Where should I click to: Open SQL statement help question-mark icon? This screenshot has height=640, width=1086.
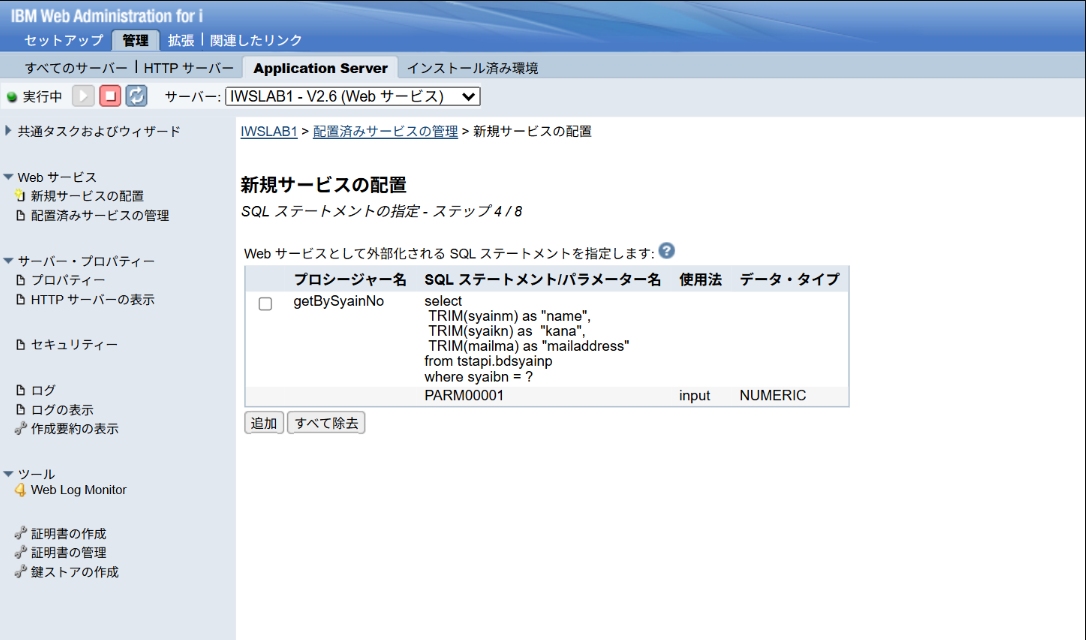pos(666,251)
